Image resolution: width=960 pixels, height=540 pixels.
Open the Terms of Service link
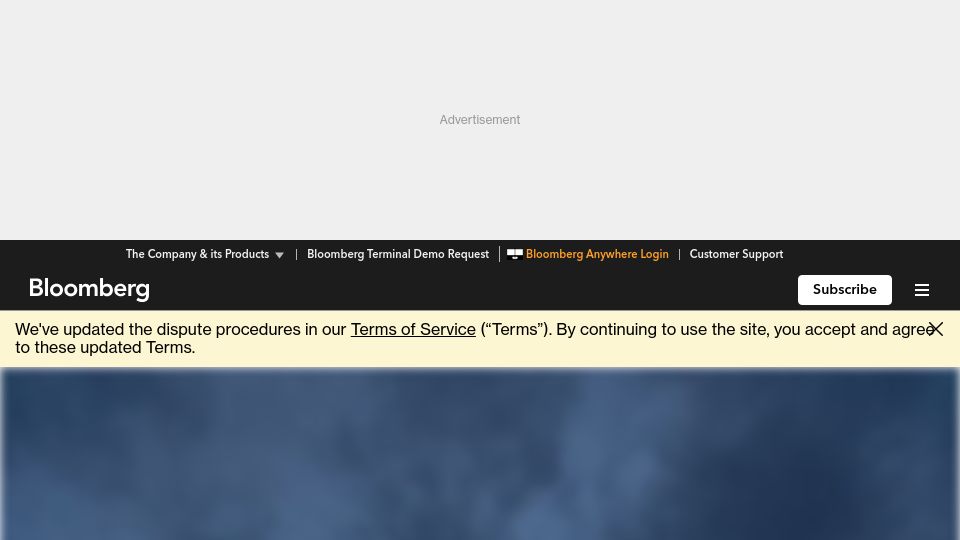coord(413,329)
